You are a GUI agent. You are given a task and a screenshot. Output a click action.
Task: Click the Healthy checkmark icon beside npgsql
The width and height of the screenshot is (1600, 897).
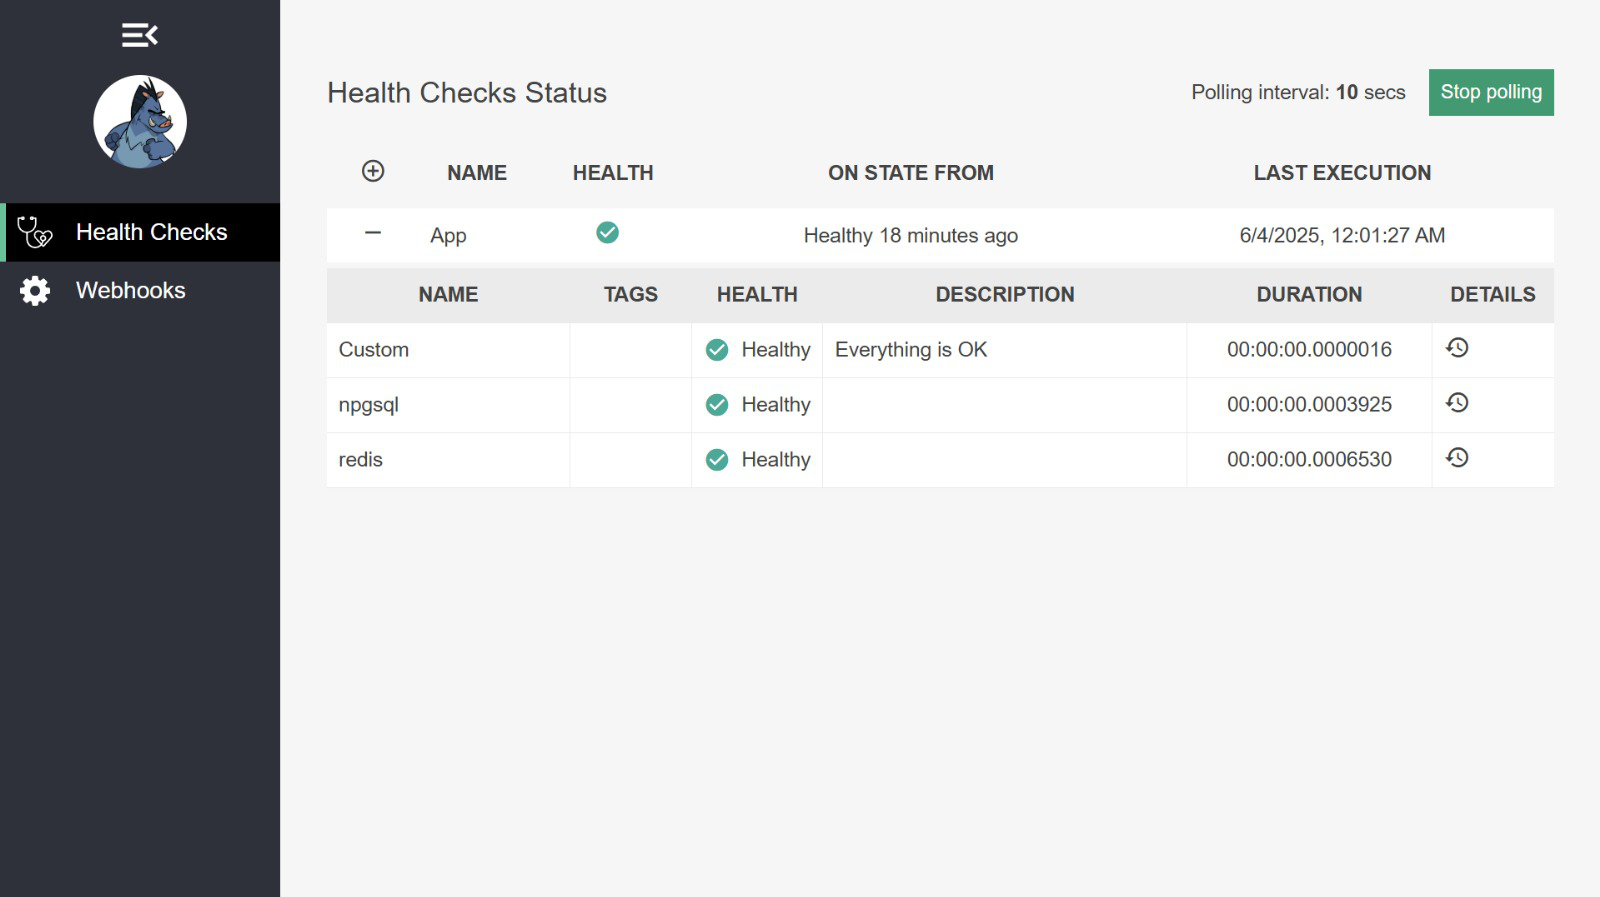pyautogui.click(x=717, y=405)
